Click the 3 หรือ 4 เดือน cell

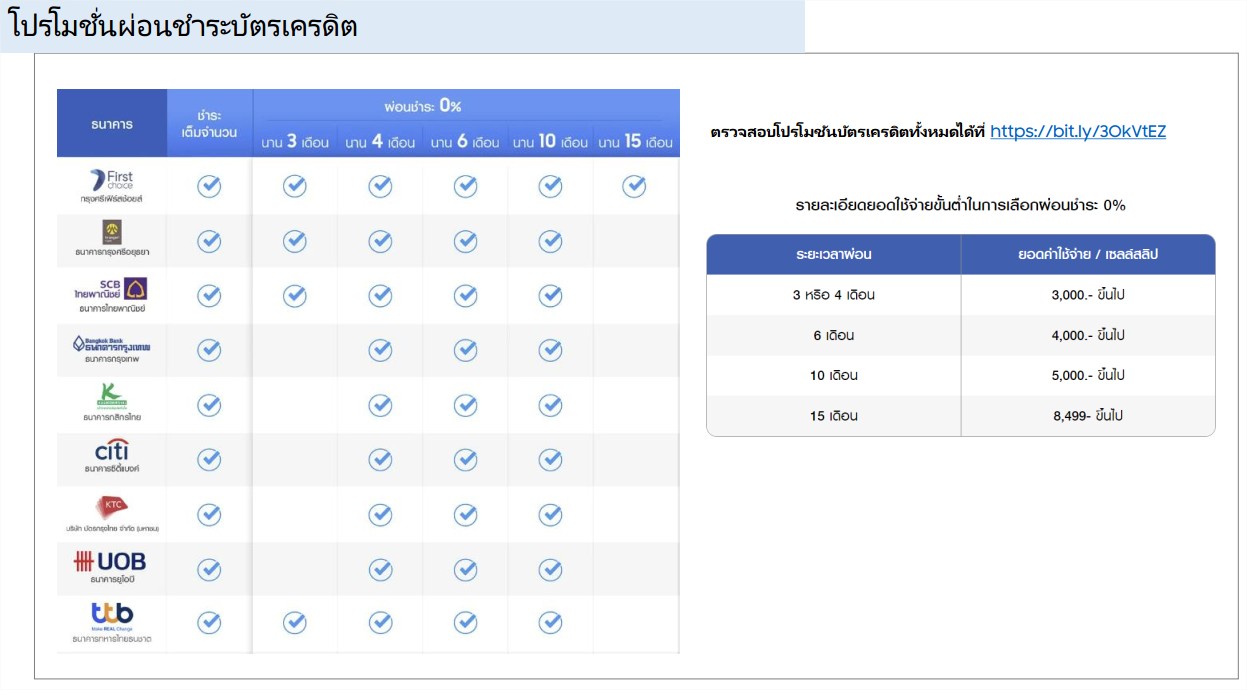834,295
